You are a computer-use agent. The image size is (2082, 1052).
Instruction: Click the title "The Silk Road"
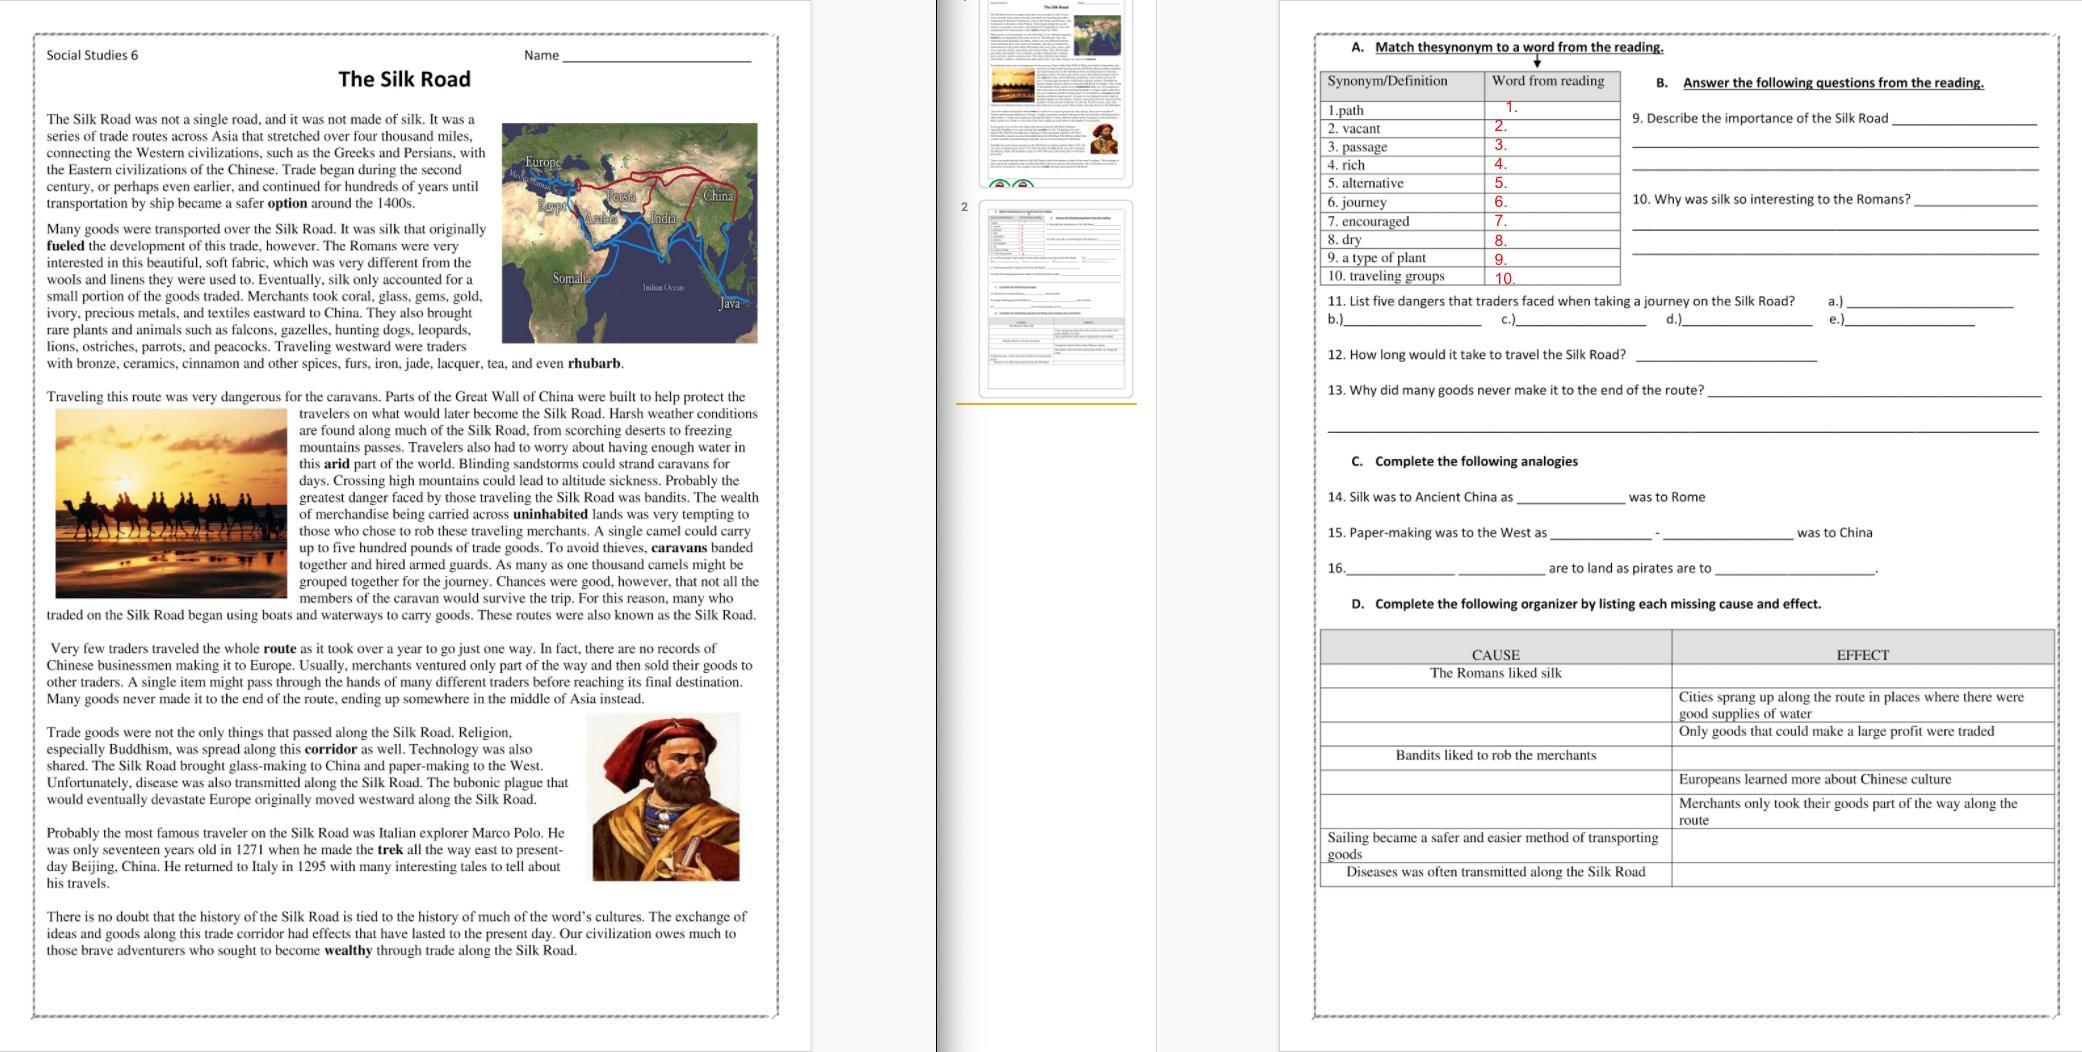(404, 79)
